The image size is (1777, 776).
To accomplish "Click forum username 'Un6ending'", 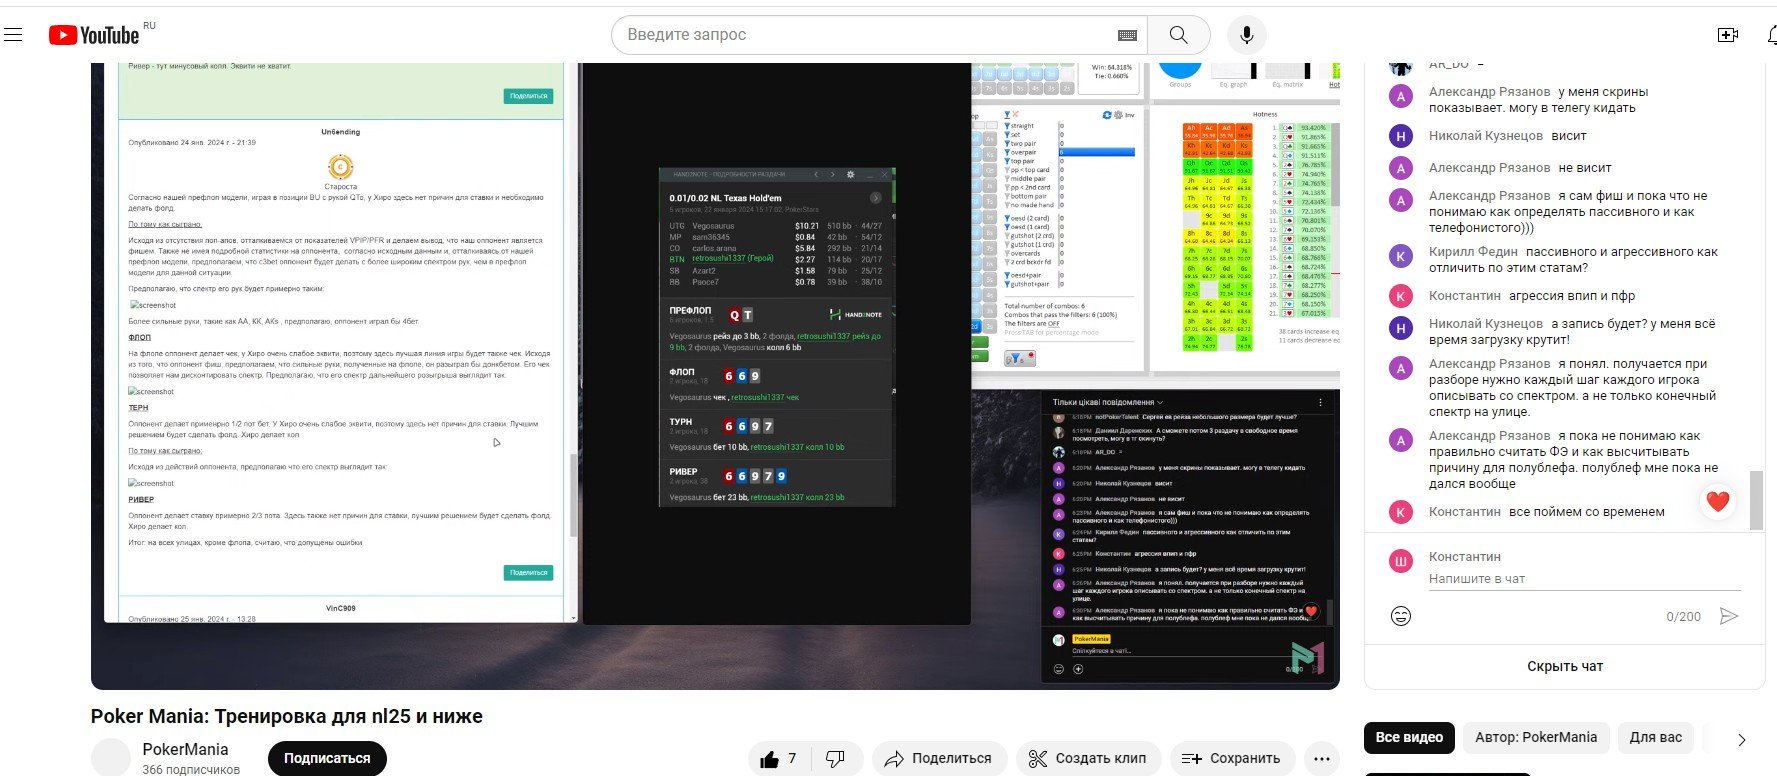I will 340,132.
